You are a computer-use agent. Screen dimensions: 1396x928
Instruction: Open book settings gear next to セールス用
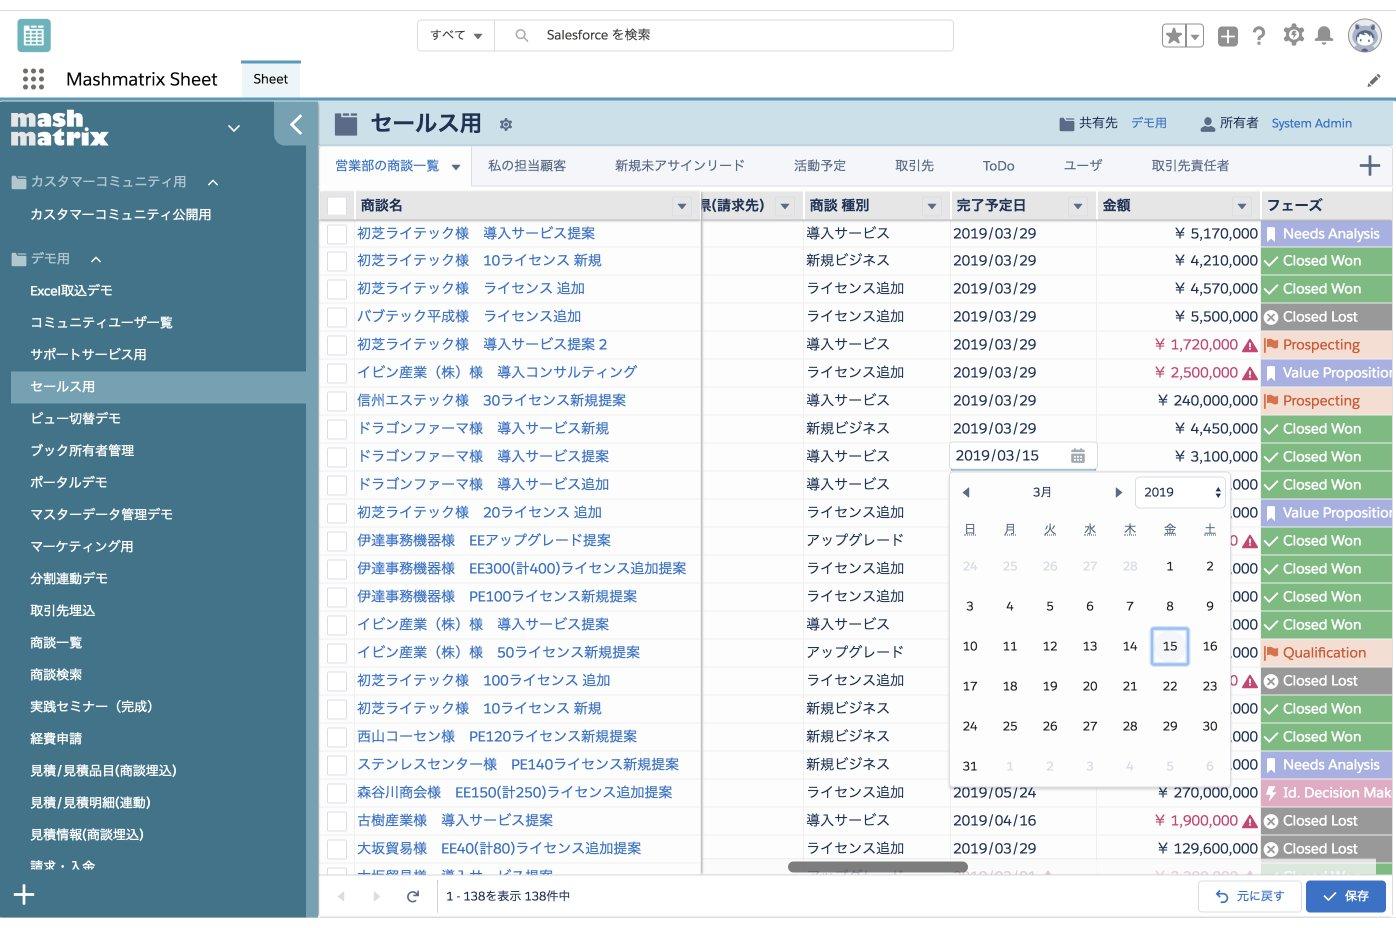pos(506,125)
